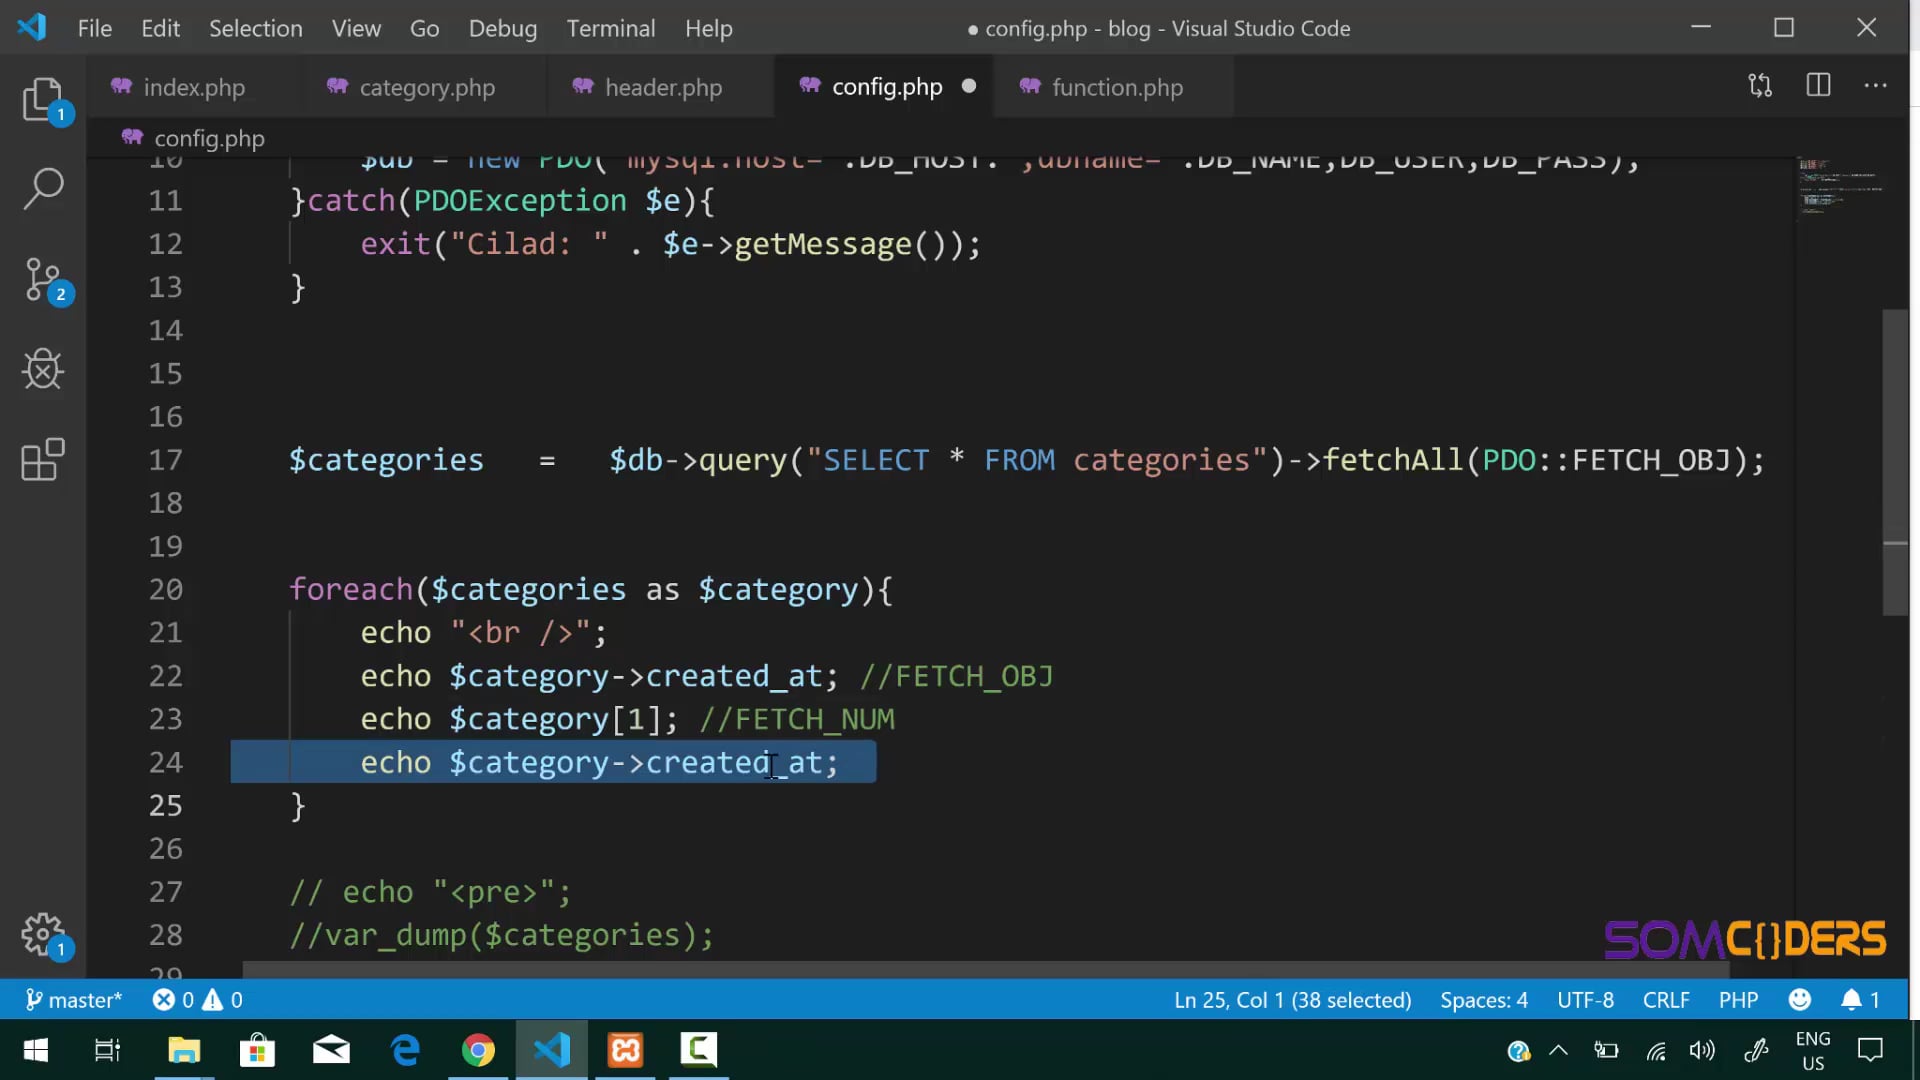Open the Extensions view
The height and width of the screenshot is (1080, 1920).
click(x=43, y=460)
